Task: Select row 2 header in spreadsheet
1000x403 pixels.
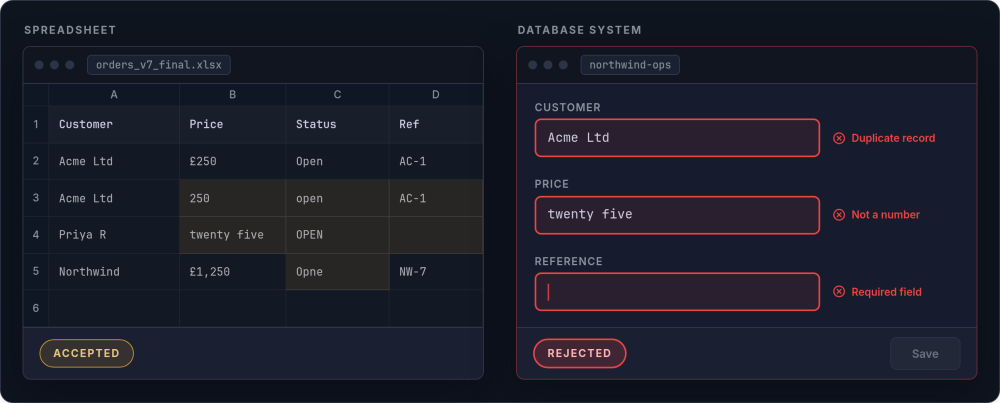Action: point(36,161)
